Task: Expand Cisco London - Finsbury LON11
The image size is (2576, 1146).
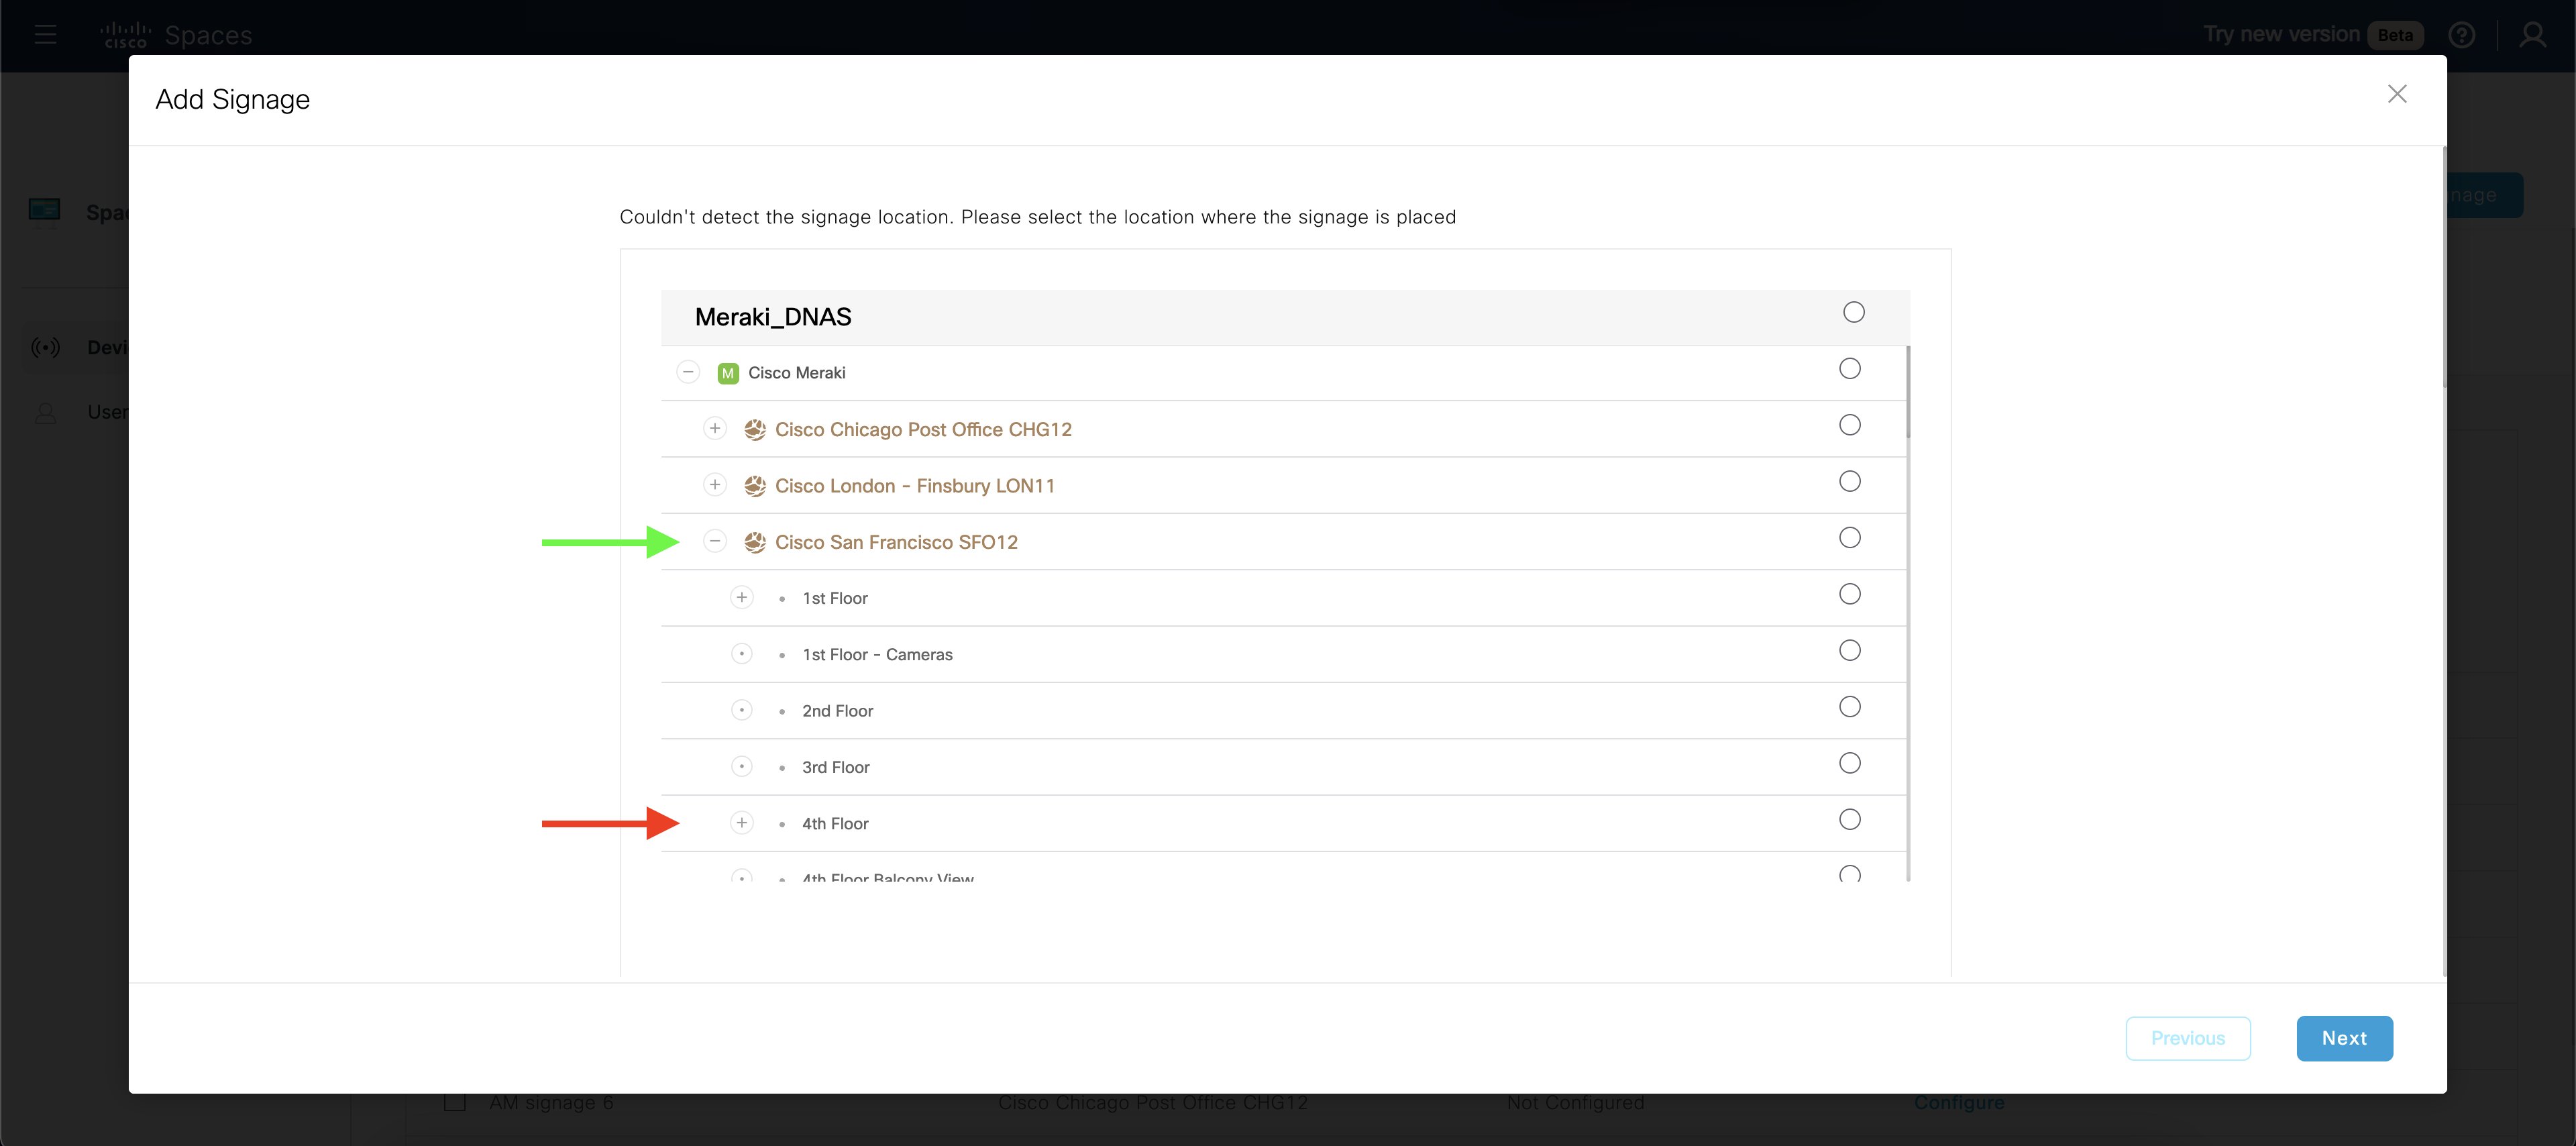Action: click(715, 484)
